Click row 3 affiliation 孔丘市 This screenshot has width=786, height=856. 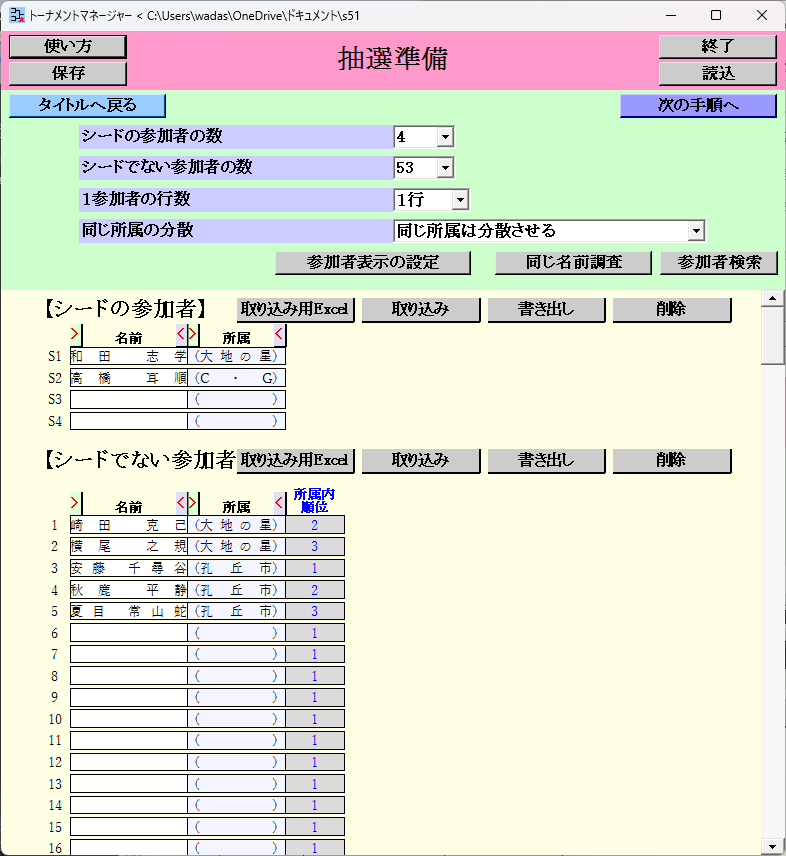pyautogui.click(x=236, y=568)
